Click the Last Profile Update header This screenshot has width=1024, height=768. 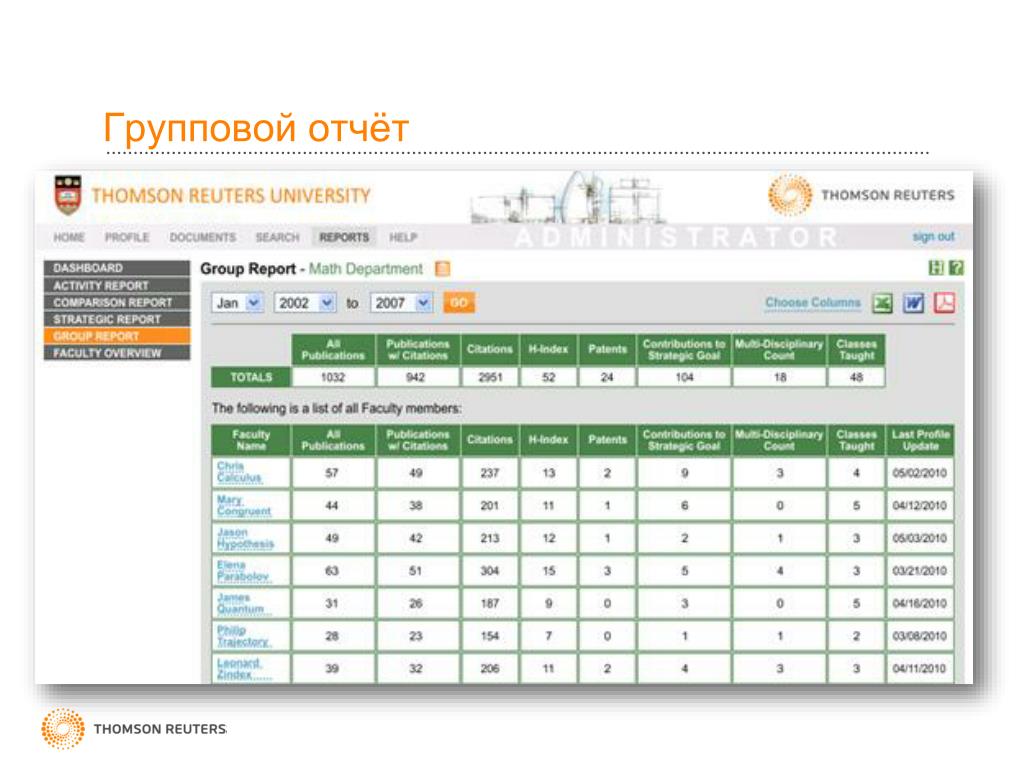point(920,440)
